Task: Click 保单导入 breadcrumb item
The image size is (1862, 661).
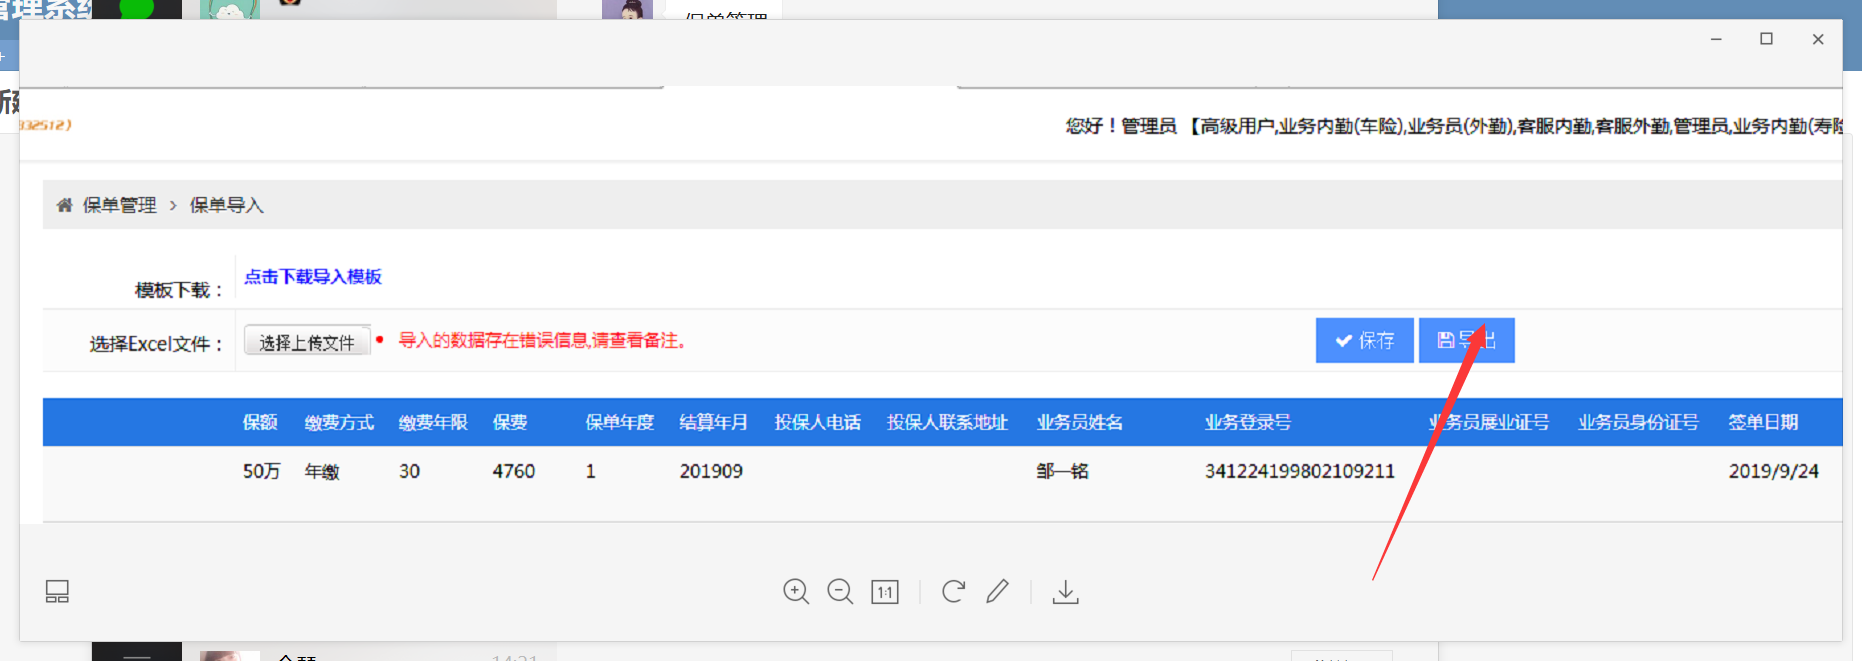Action: [x=227, y=205]
